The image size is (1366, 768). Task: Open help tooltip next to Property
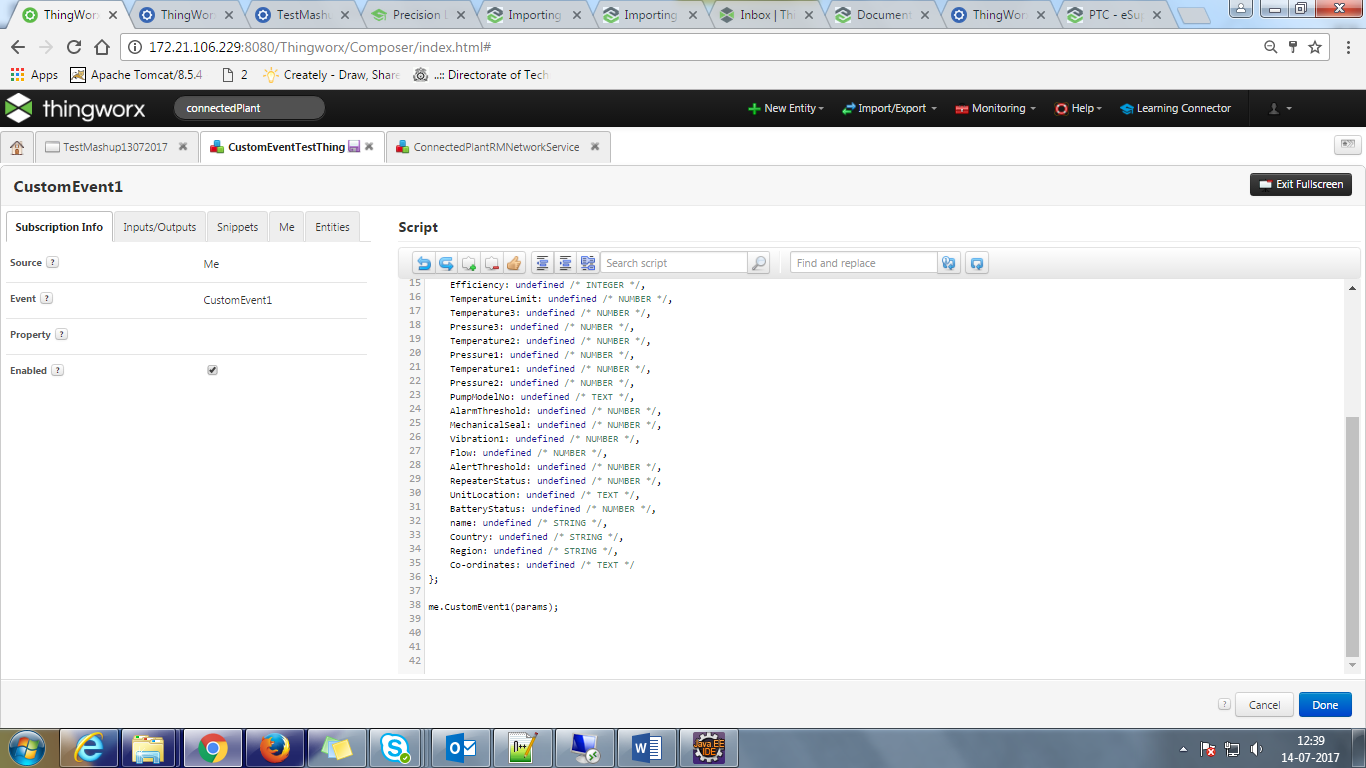(x=61, y=335)
